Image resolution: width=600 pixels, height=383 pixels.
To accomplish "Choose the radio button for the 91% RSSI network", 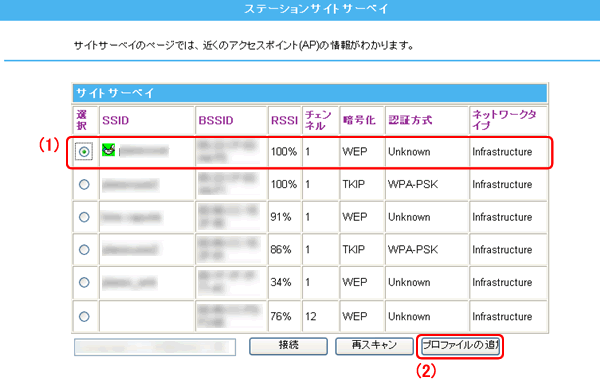I will (x=84, y=217).
